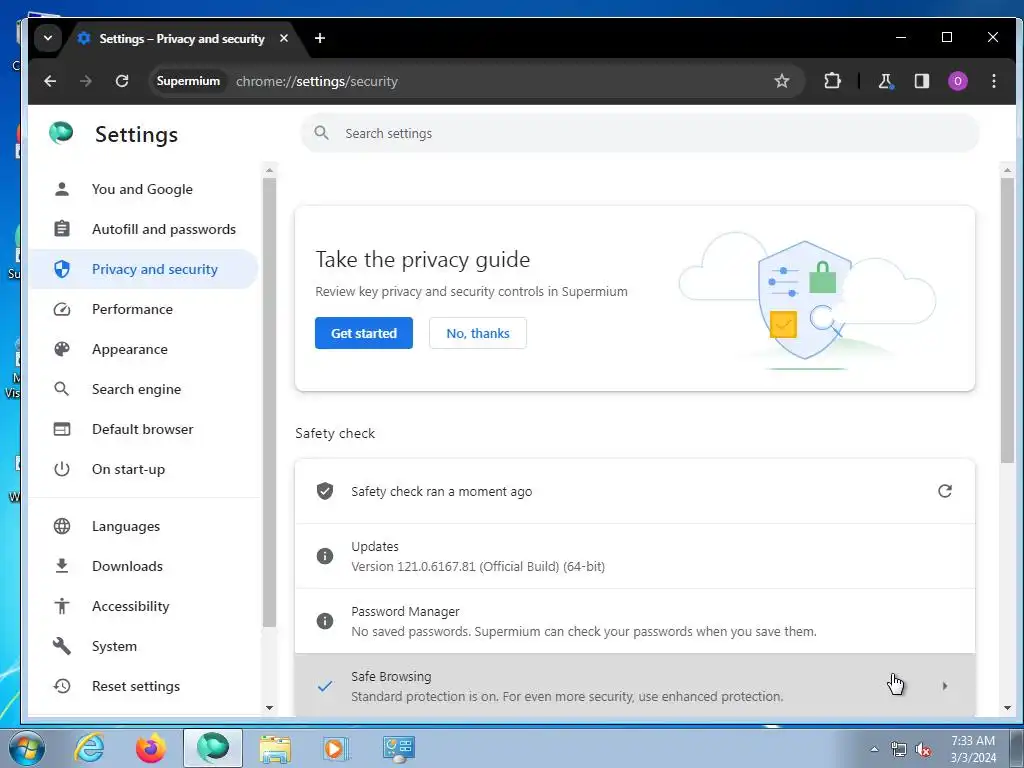
Task: Open a new tab with plus button
Action: click(320, 38)
